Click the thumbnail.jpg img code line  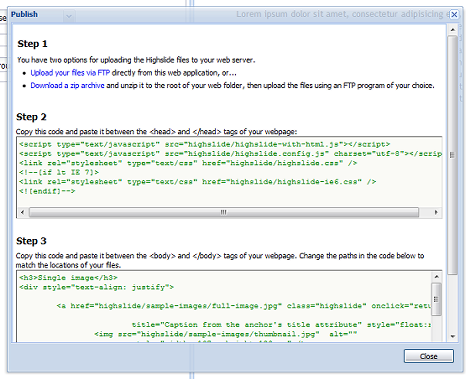tap(226, 334)
